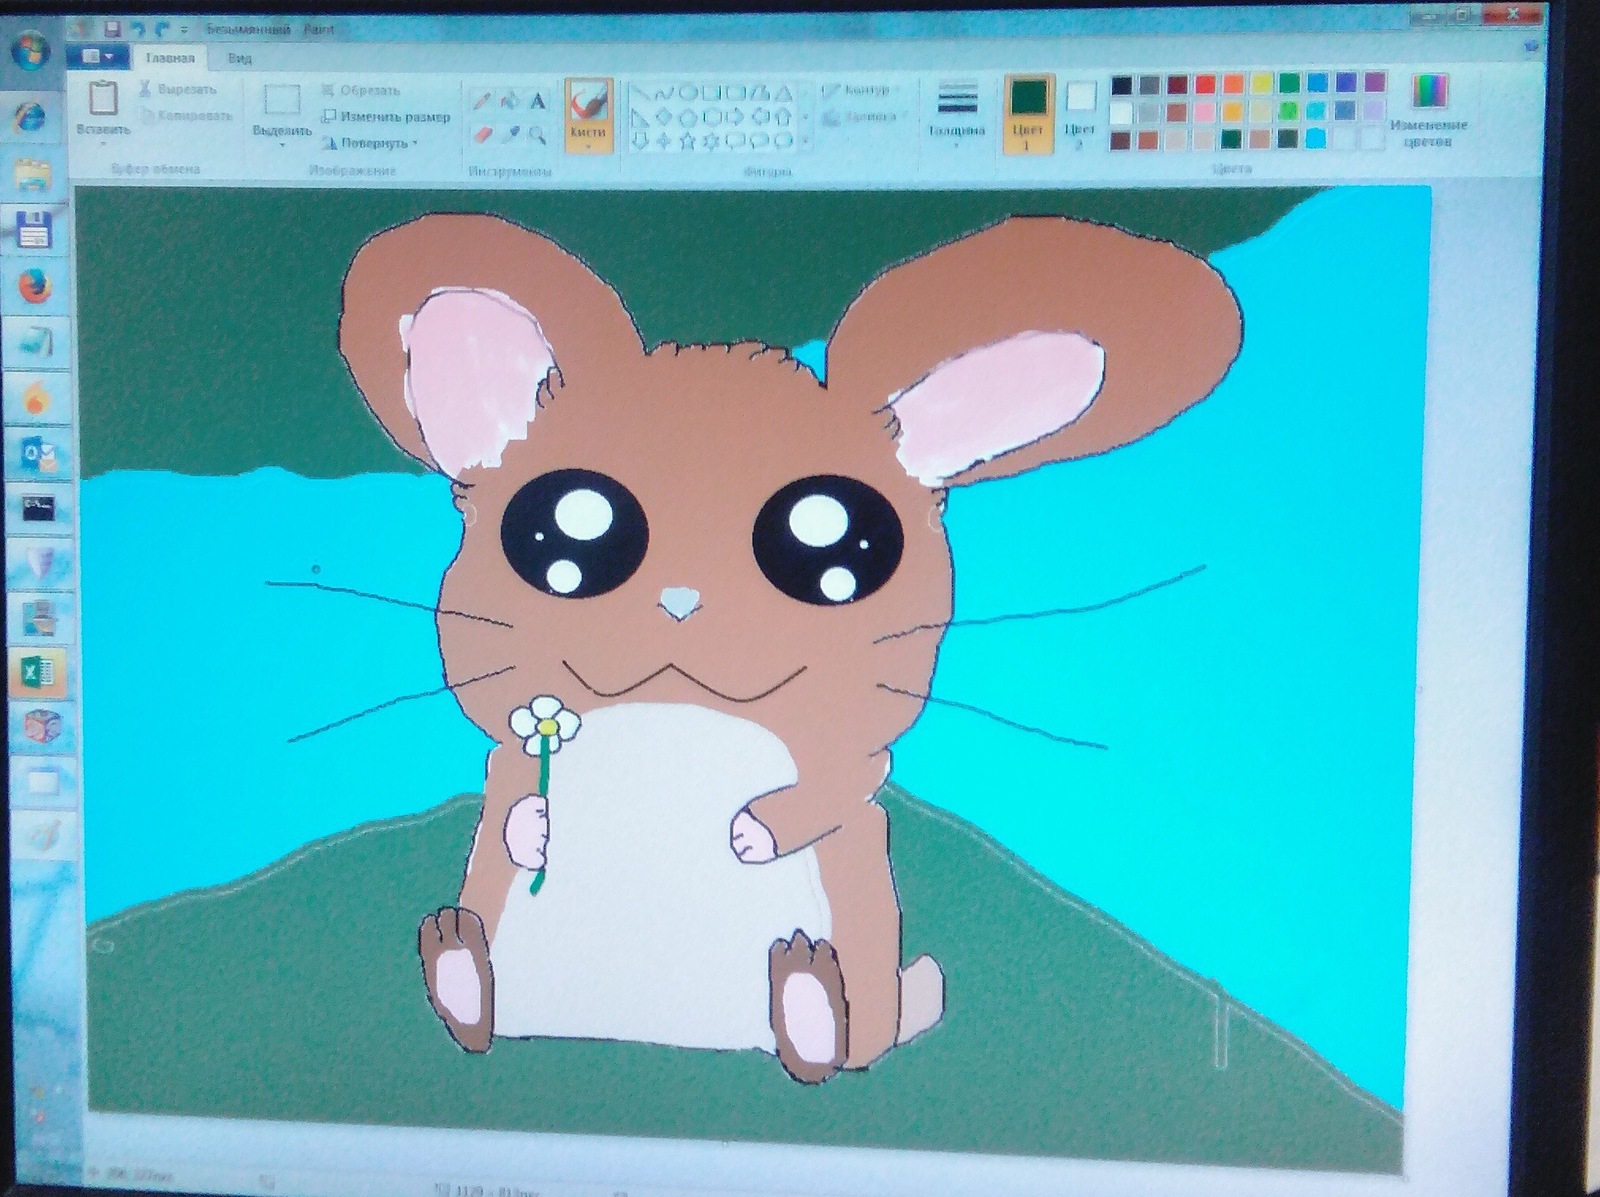
Task: Open the Толщина thickness dropdown
Action: click(957, 114)
